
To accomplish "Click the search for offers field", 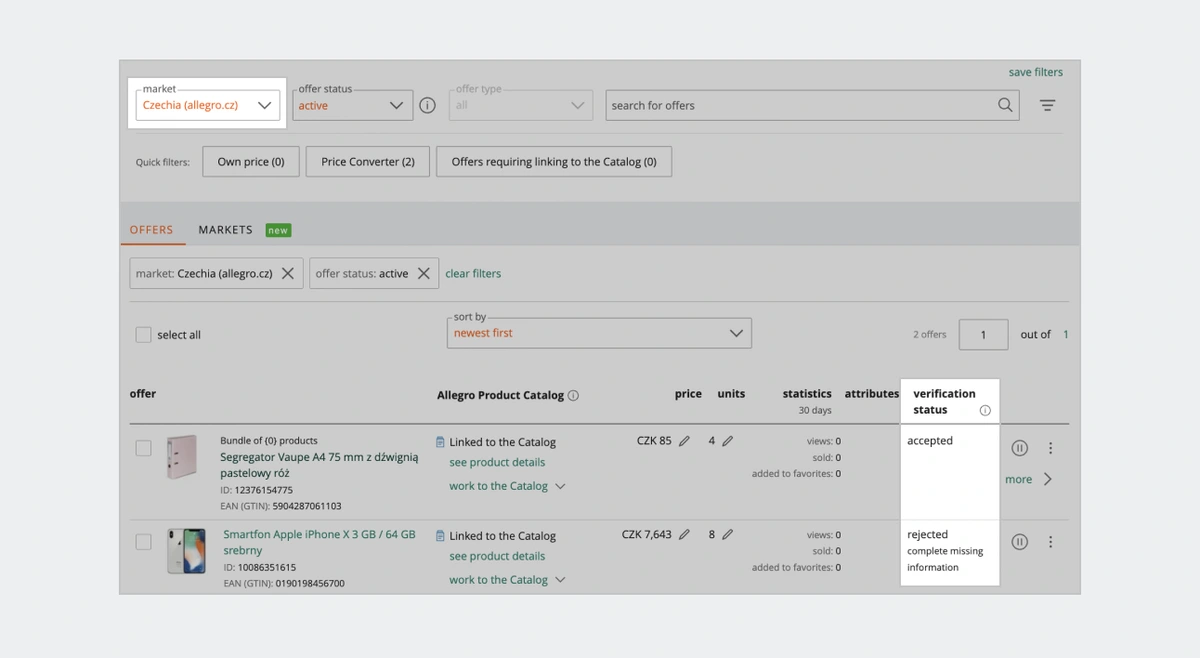I will click(x=812, y=105).
